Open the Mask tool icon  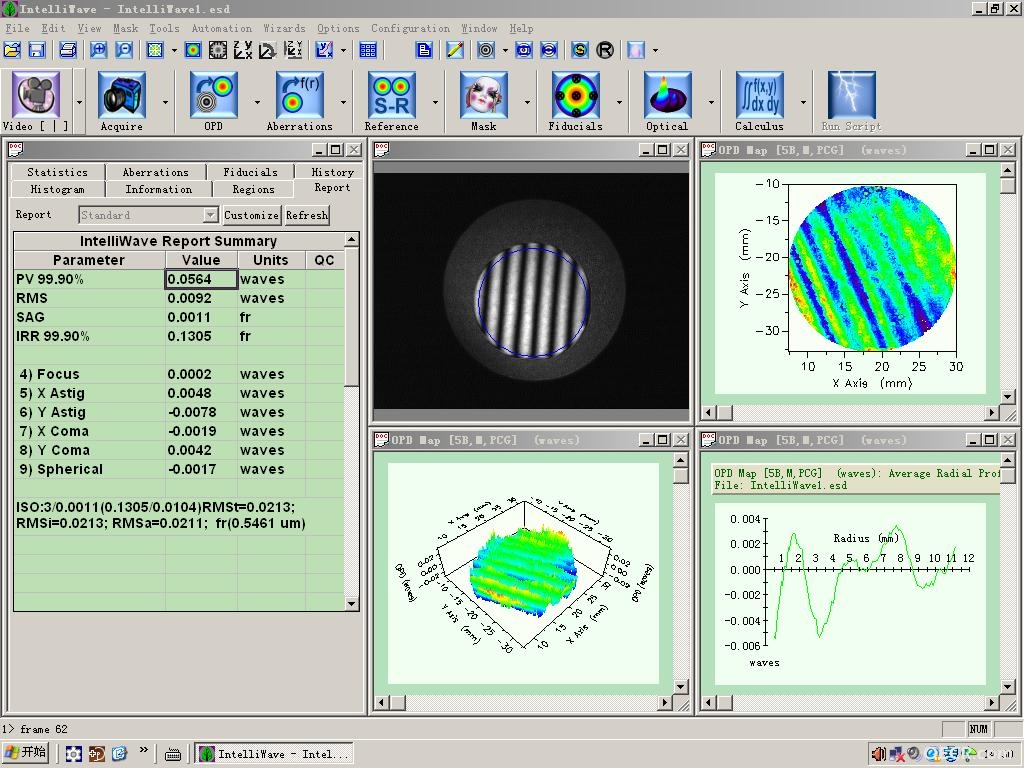[x=484, y=95]
